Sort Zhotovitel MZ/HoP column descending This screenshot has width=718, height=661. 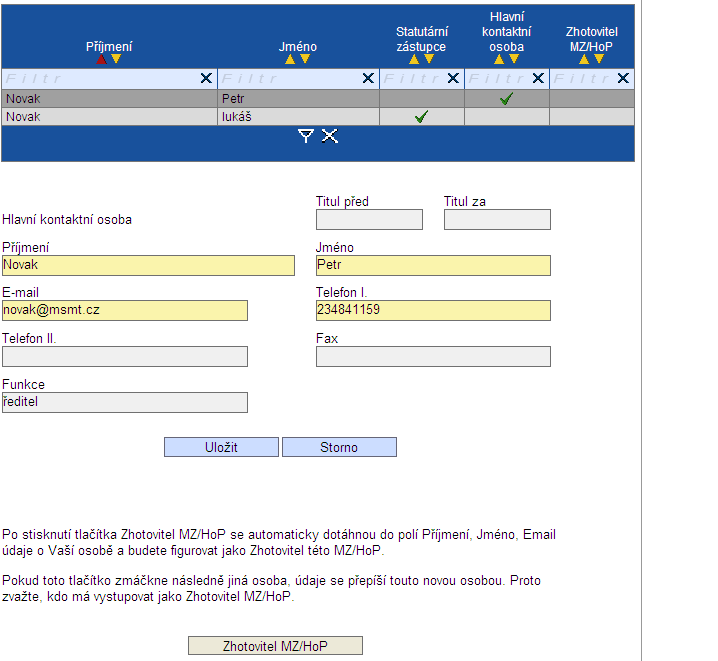tap(599, 59)
